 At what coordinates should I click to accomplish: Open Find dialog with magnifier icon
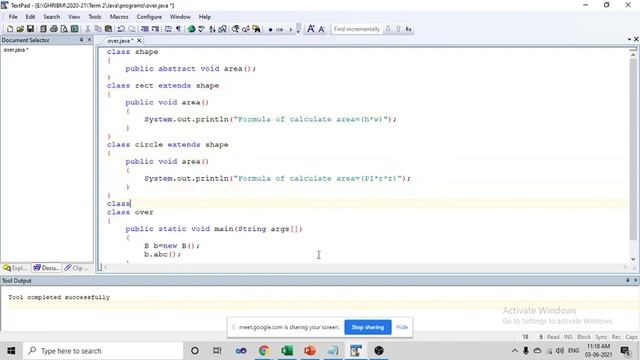tap(236, 29)
